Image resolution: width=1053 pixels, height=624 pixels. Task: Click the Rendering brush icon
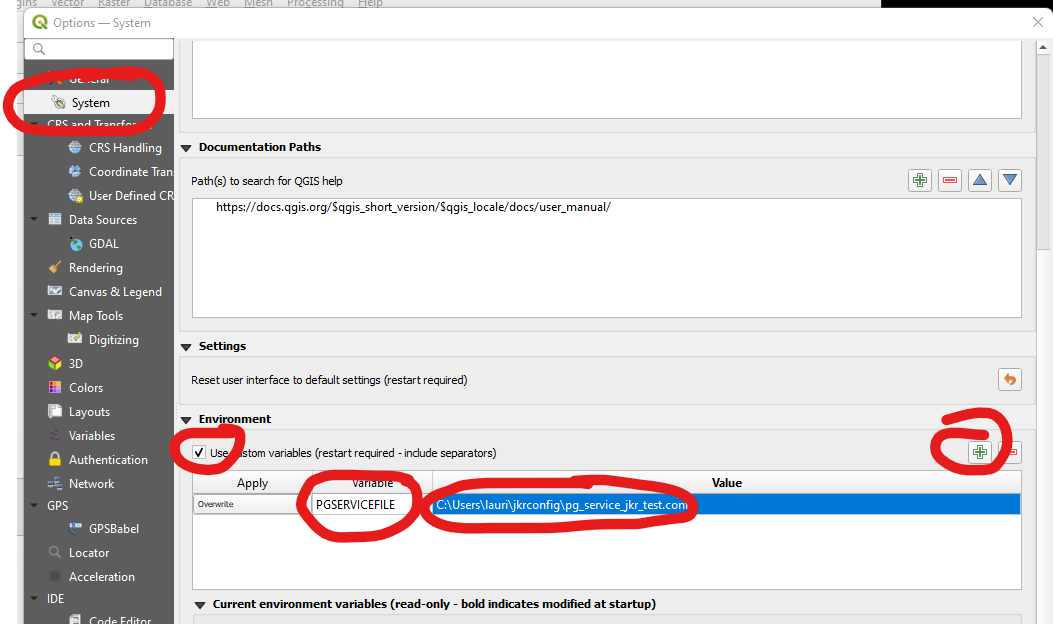tap(55, 267)
